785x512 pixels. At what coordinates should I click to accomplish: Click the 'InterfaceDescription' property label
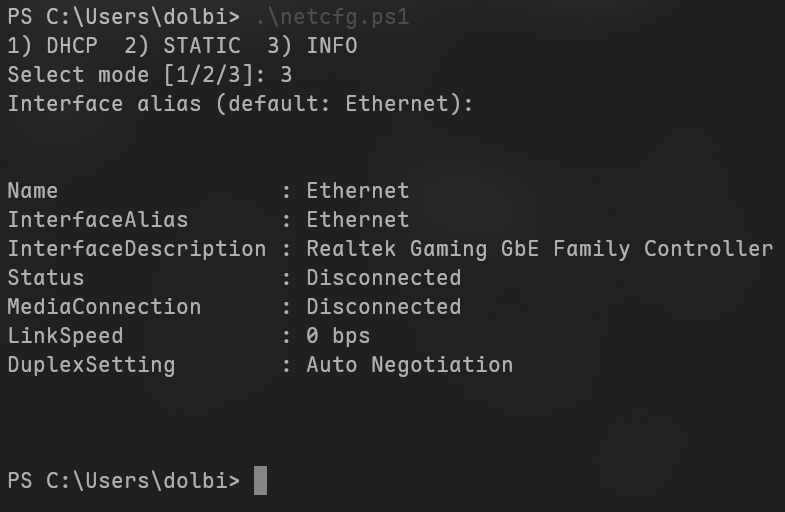click(x=137, y=249)
